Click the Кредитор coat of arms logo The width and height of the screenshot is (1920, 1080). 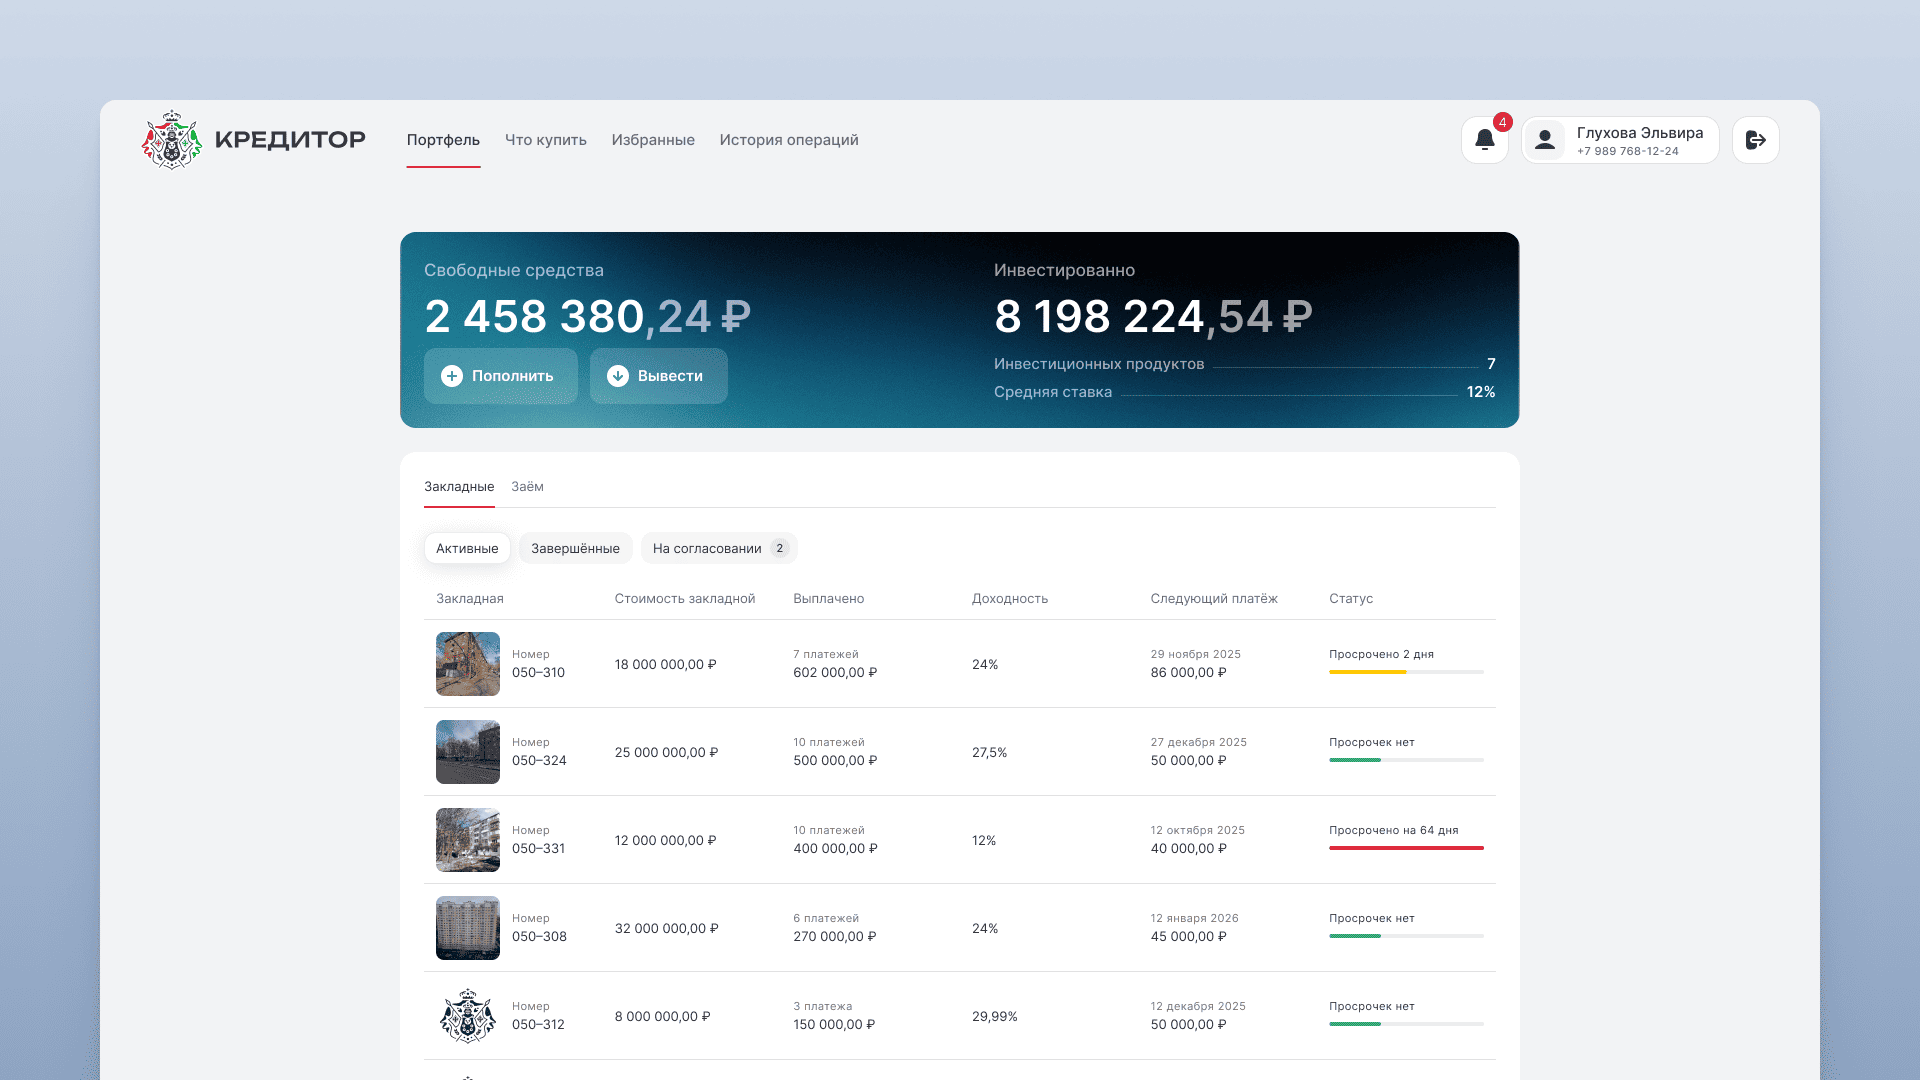click(x=172, y=140)
